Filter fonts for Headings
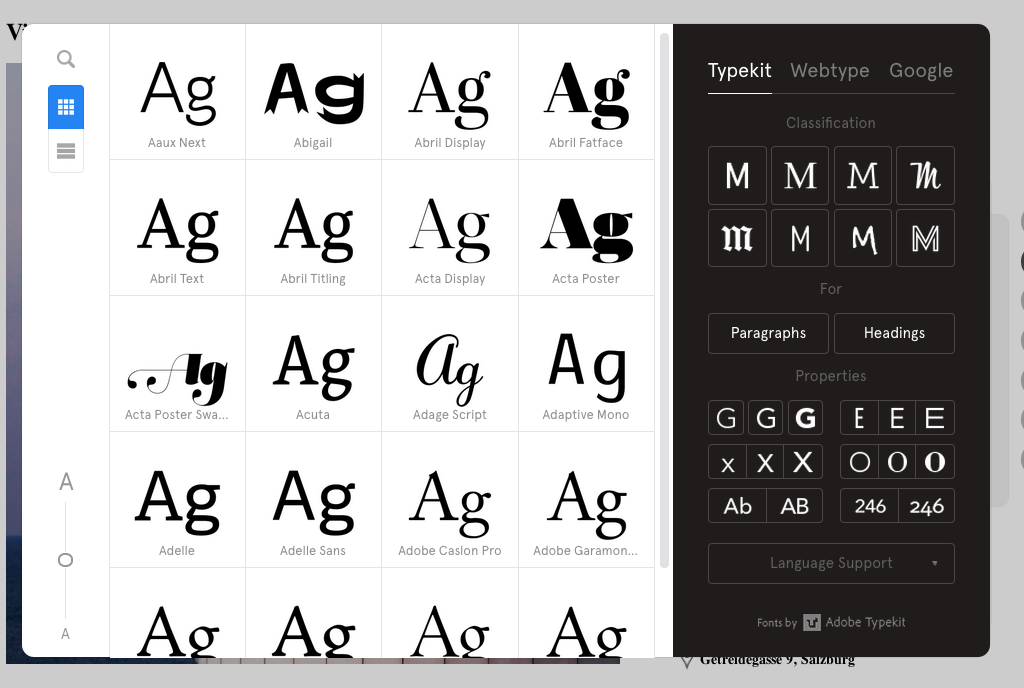 894,334
